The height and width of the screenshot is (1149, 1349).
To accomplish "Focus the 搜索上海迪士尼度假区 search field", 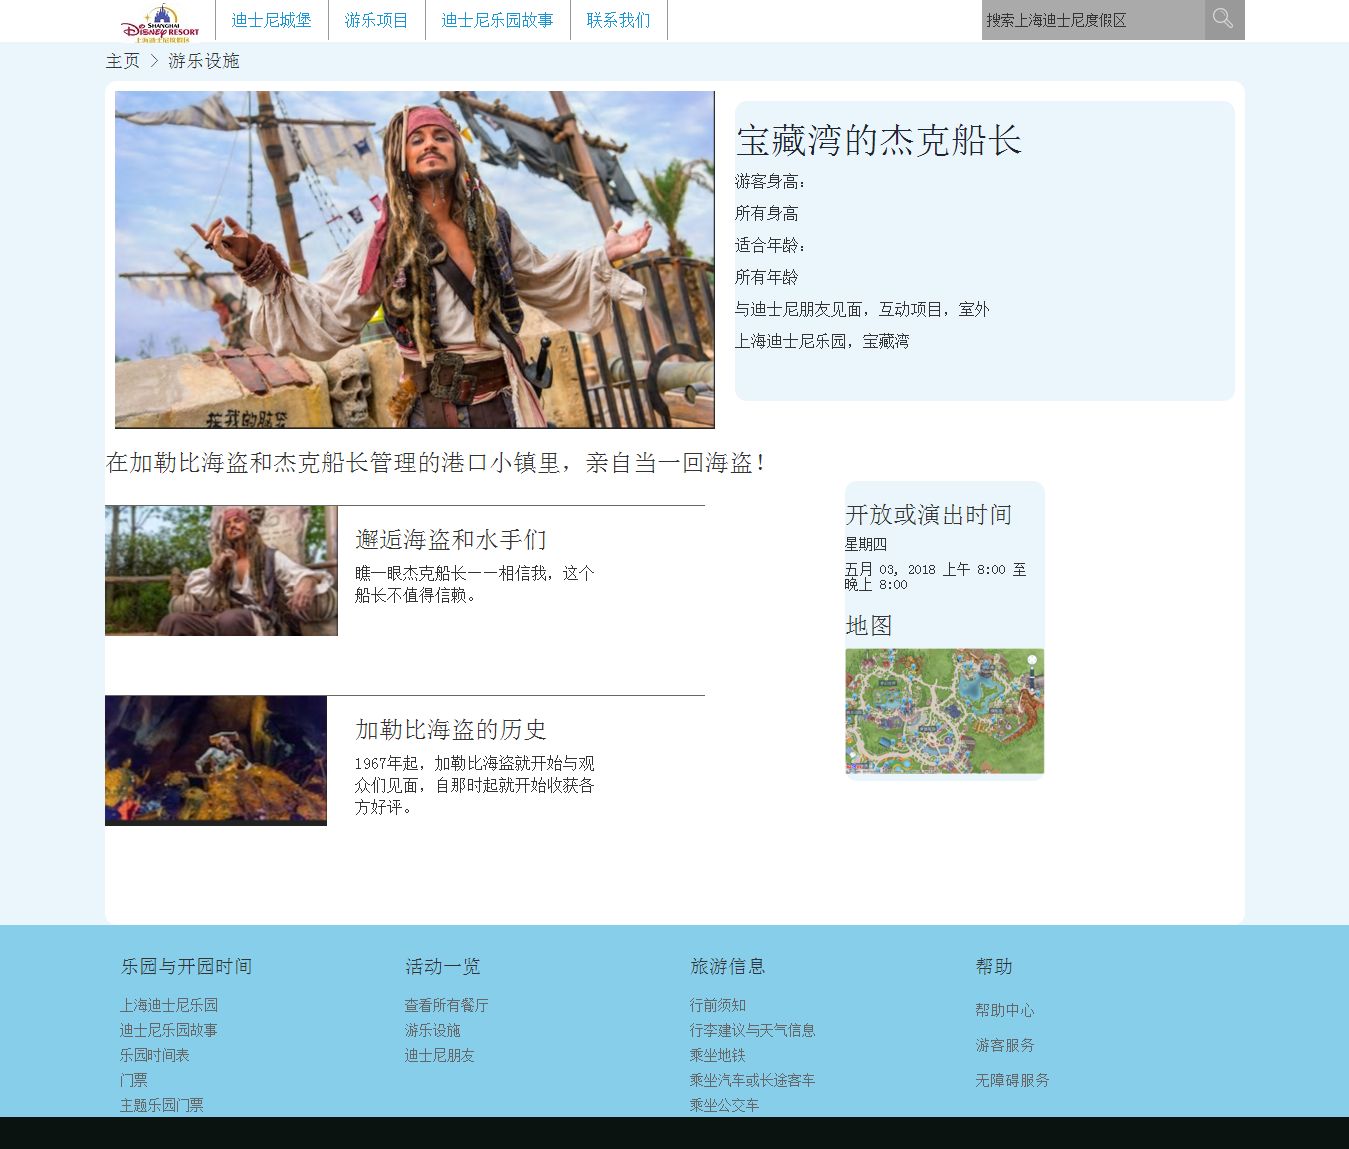I will click(1093, 20).
